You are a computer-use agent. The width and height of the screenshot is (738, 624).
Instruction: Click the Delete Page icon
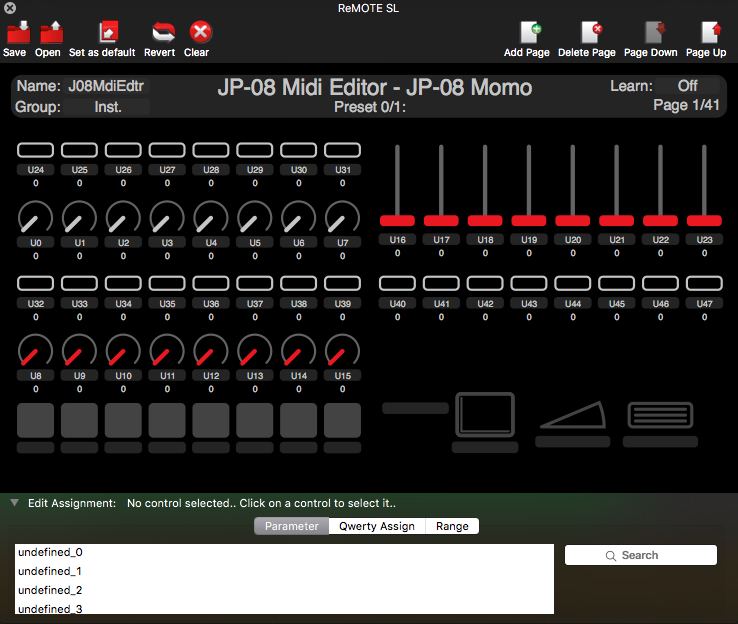[x=591, y=32]
